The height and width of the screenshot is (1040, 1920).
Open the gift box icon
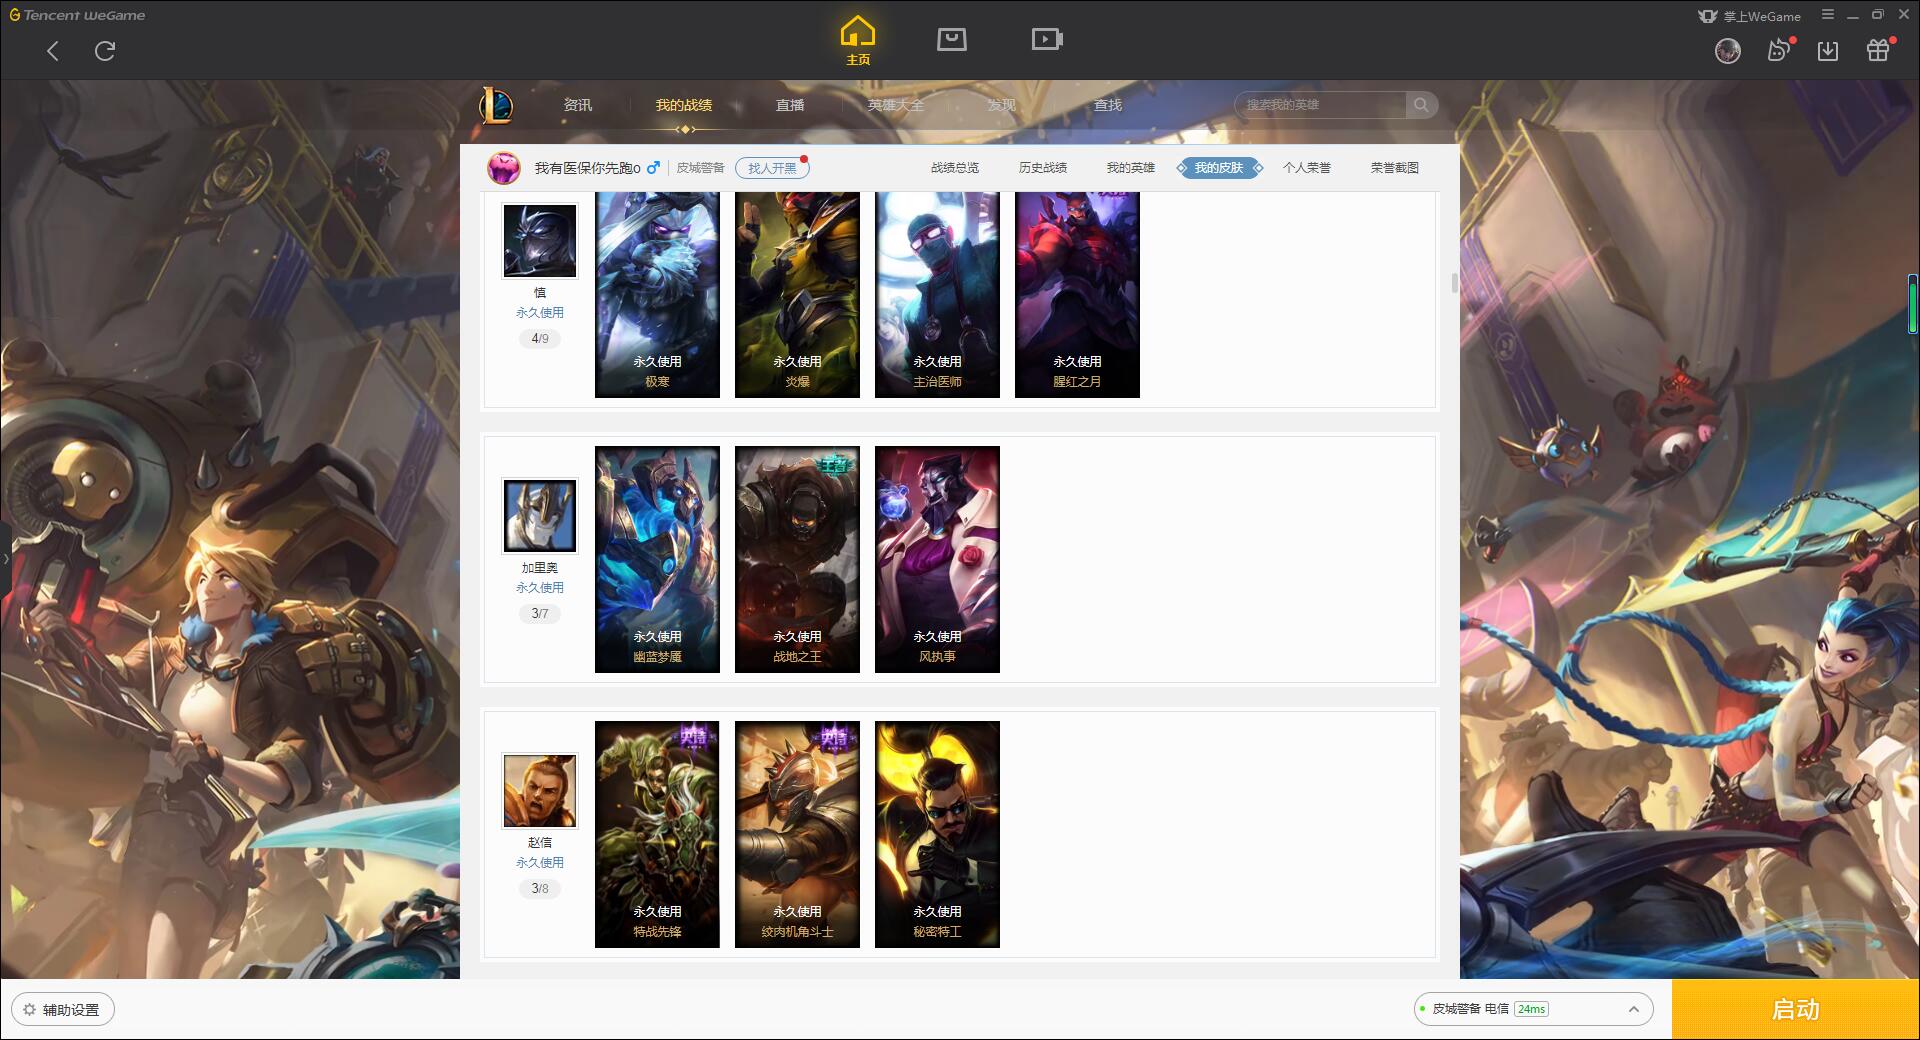click(x=1878, y=51)
